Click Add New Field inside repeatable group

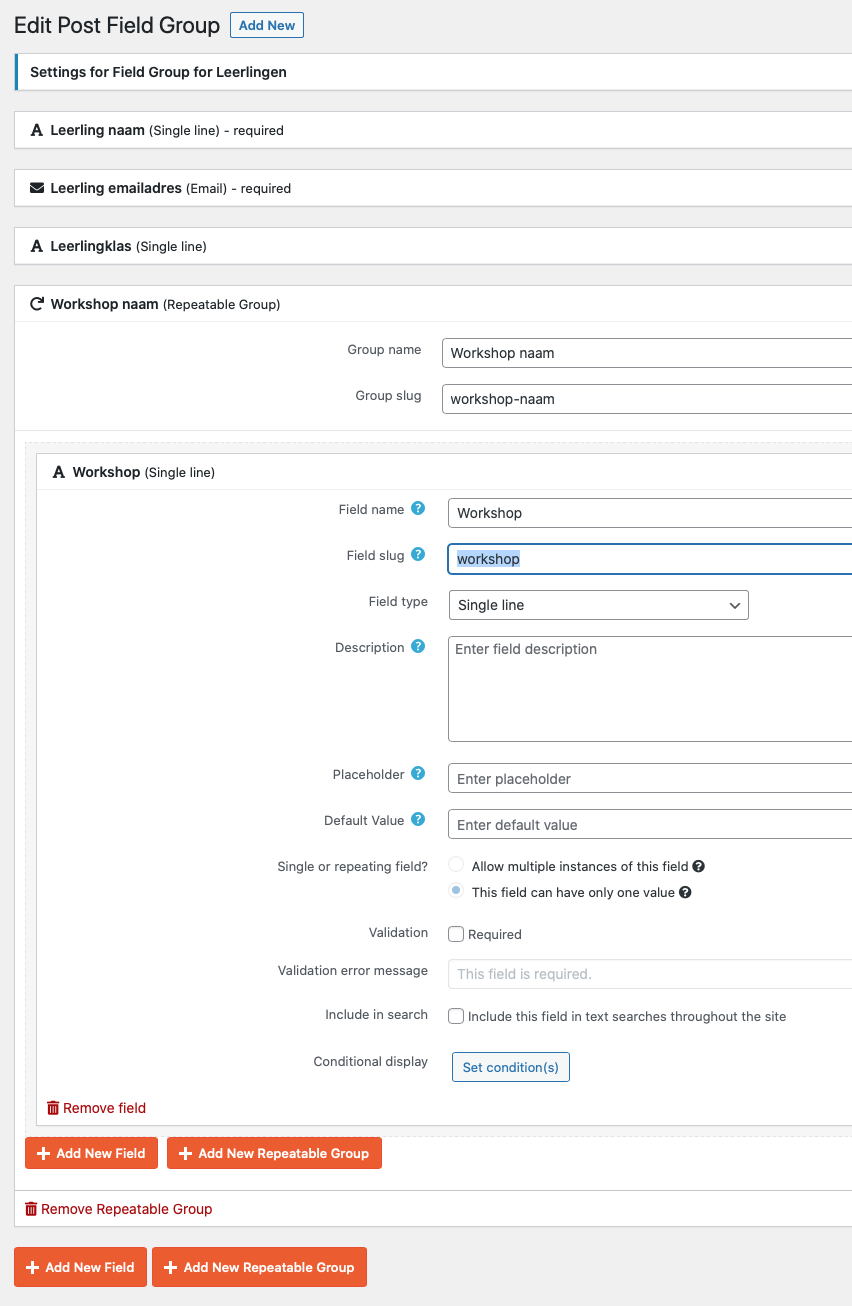click(x=91, y=1153)
